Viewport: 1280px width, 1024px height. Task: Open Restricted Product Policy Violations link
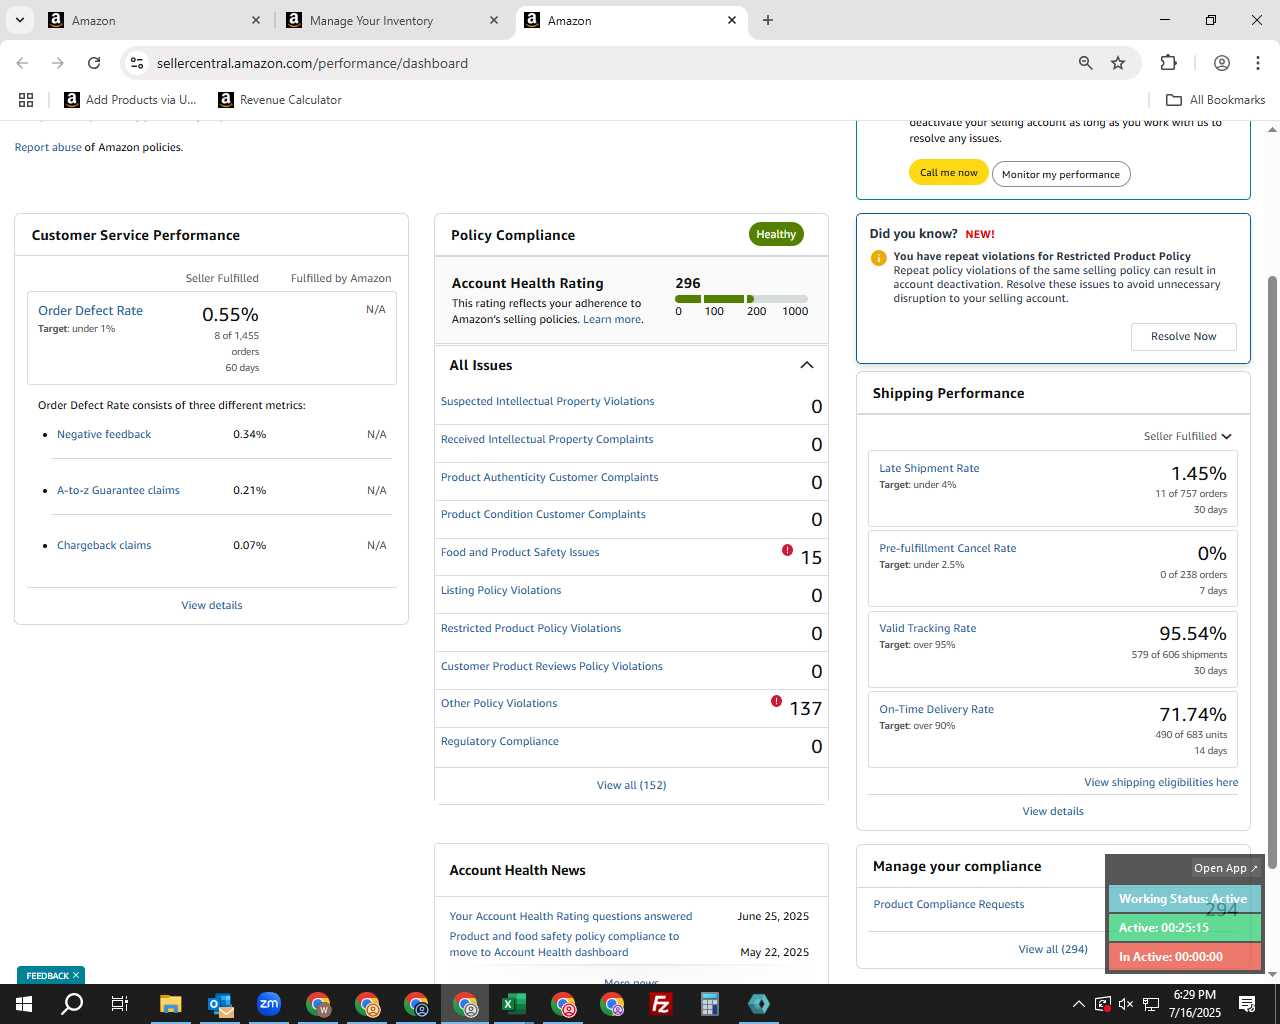pyautogui.click(x=531, y=628)
